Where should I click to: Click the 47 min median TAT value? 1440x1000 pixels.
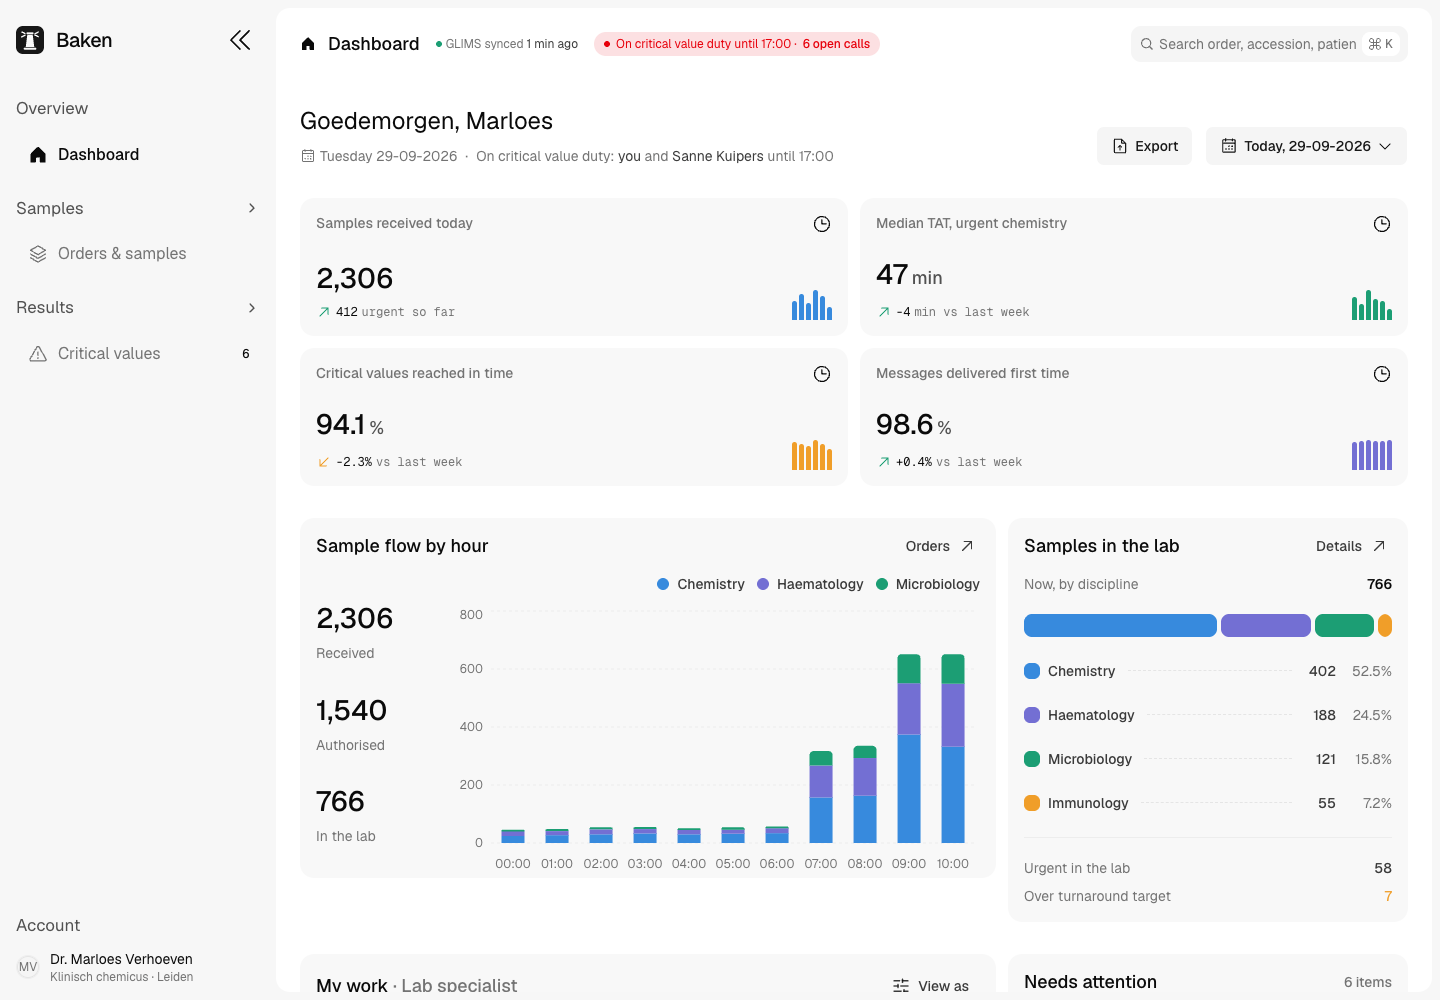[909, 275]
